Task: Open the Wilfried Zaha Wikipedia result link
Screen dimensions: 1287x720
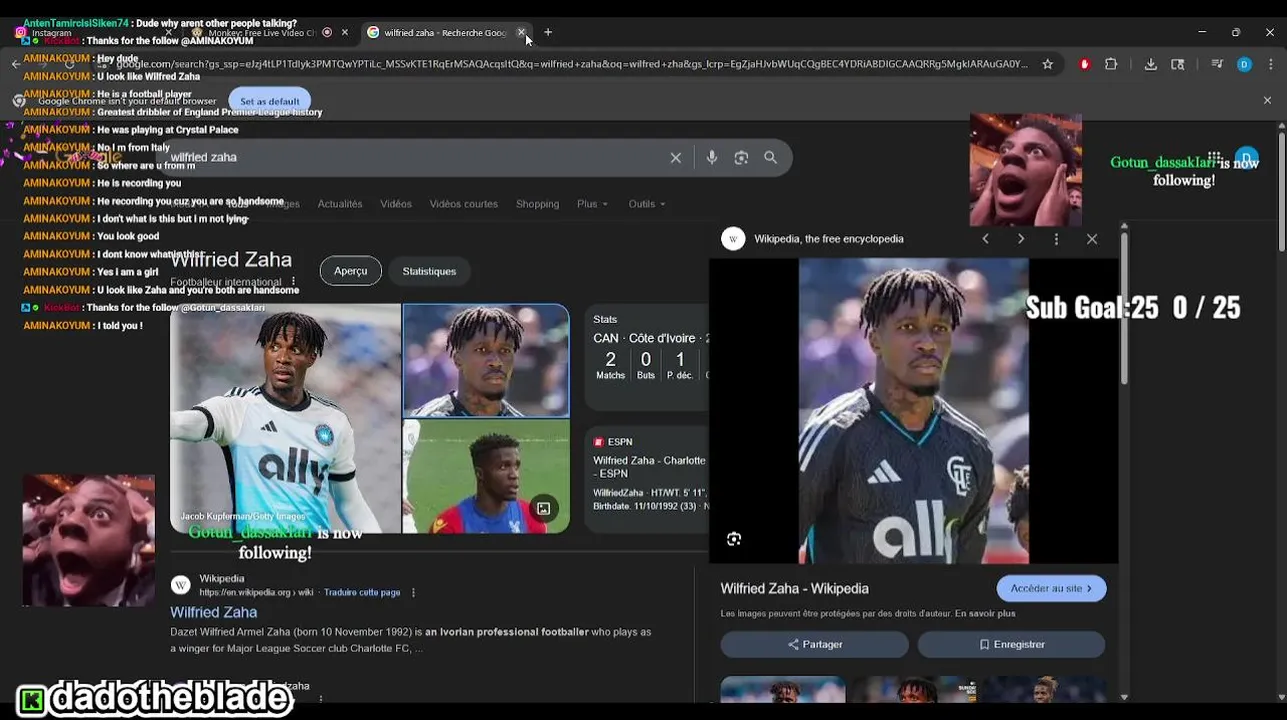Action: (x=213, y=612)
